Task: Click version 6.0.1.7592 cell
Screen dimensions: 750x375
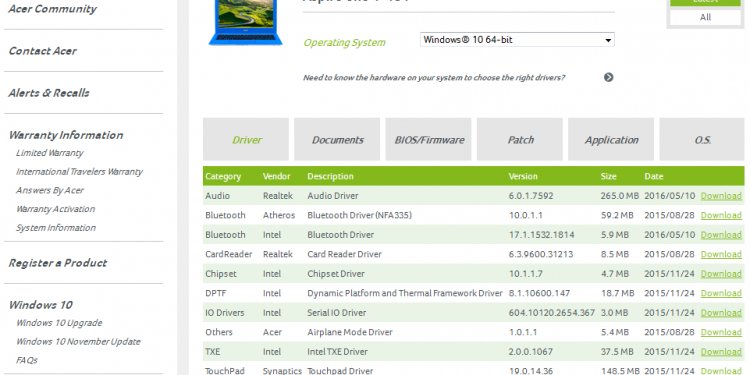Action: (531, 196)
